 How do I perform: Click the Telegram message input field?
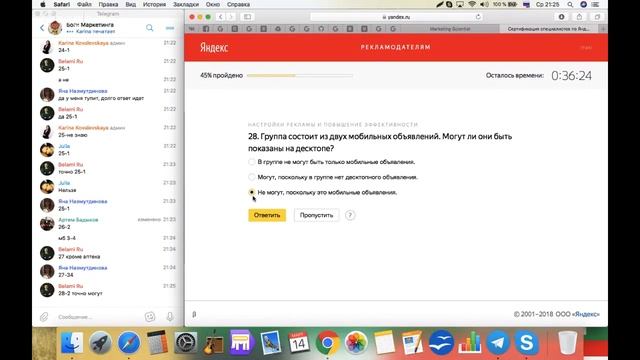[98, 317]
